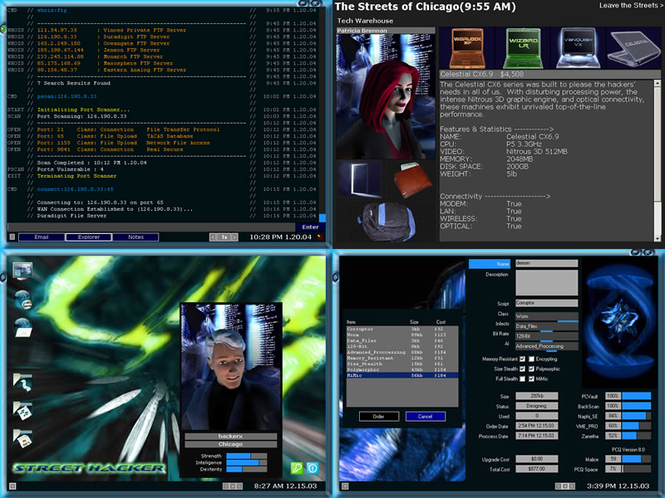Switch to the Notes tab
The height and width of the screenshot is (498, 665).
[x=135, y=237]
